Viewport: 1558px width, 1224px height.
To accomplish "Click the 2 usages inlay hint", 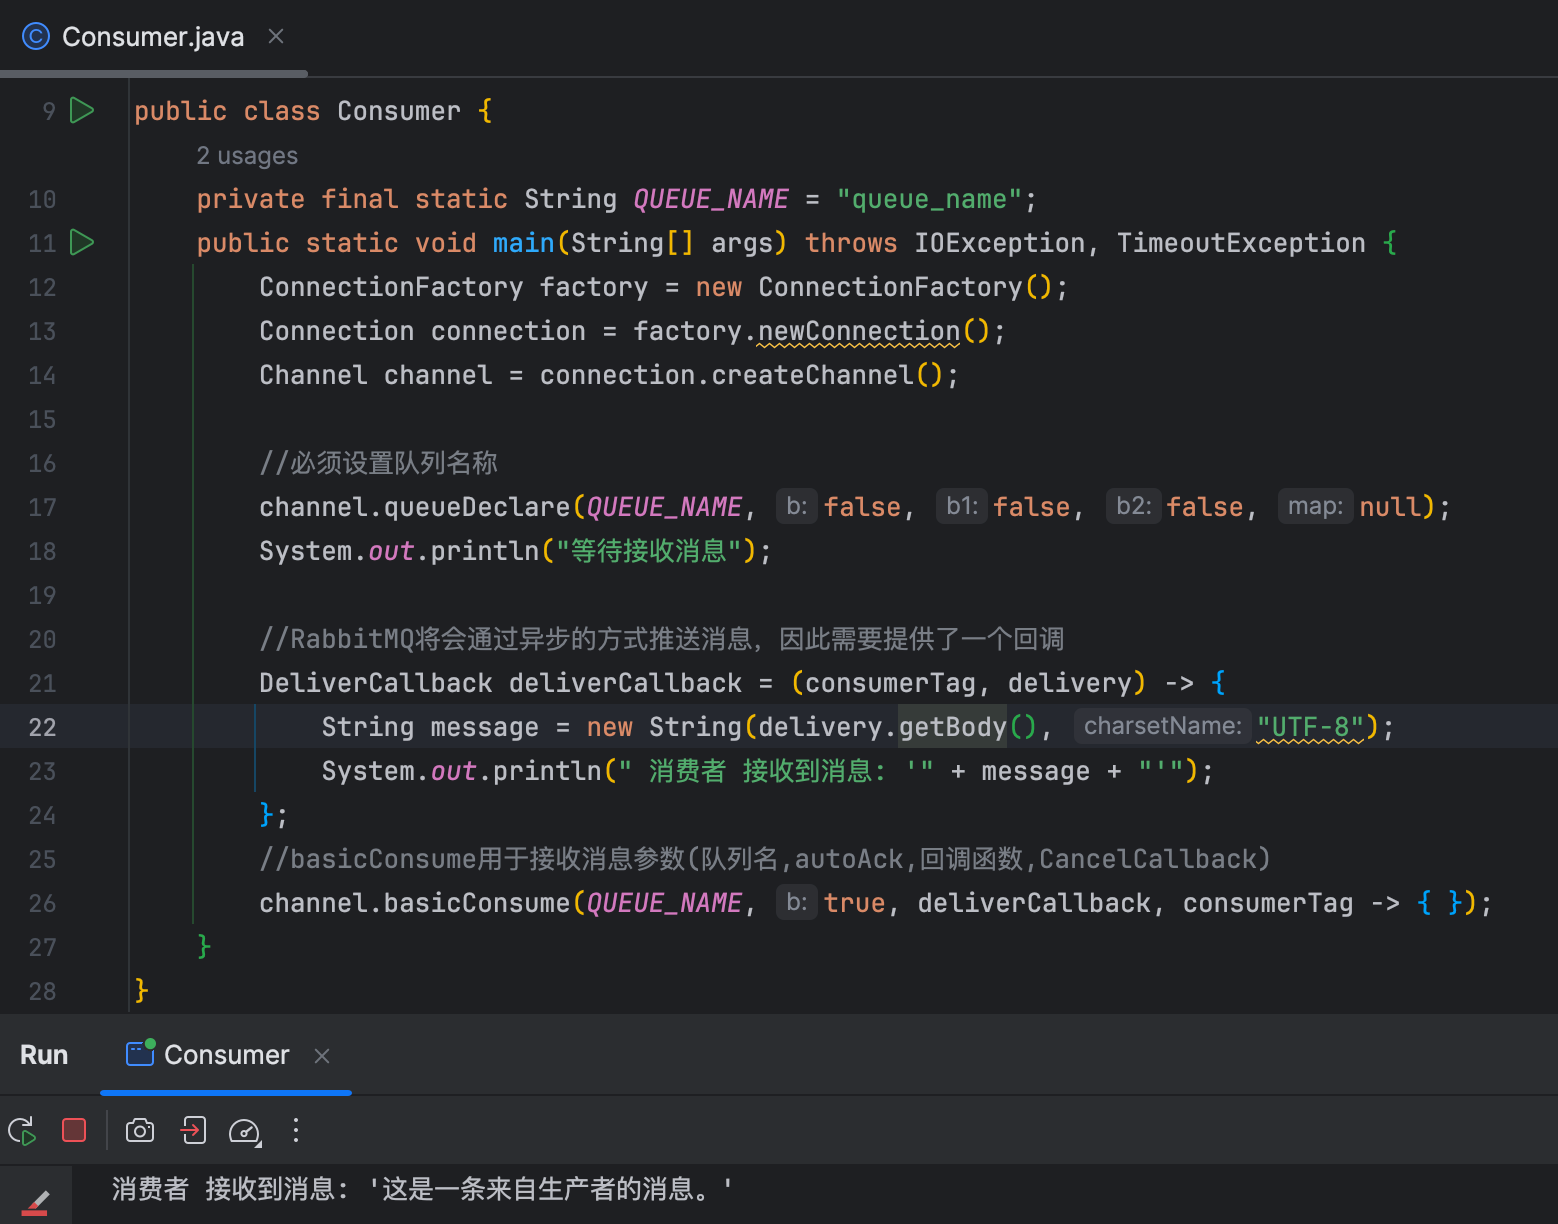I will click(x=247, y=156).
